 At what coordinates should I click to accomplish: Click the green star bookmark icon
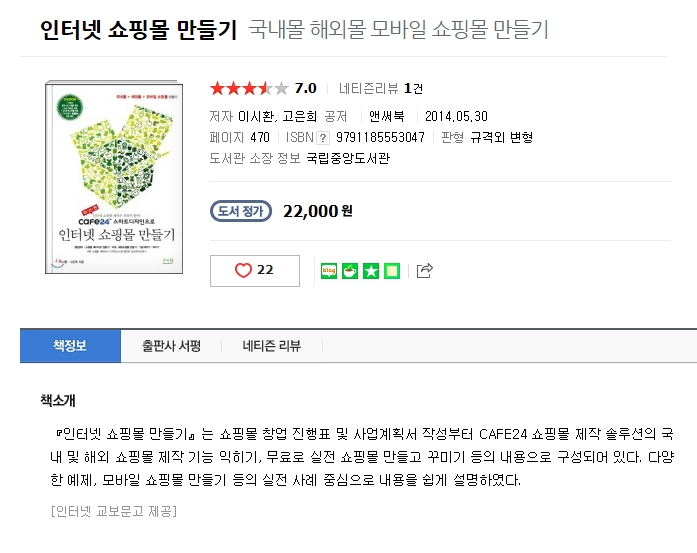(x=371, y=270)
